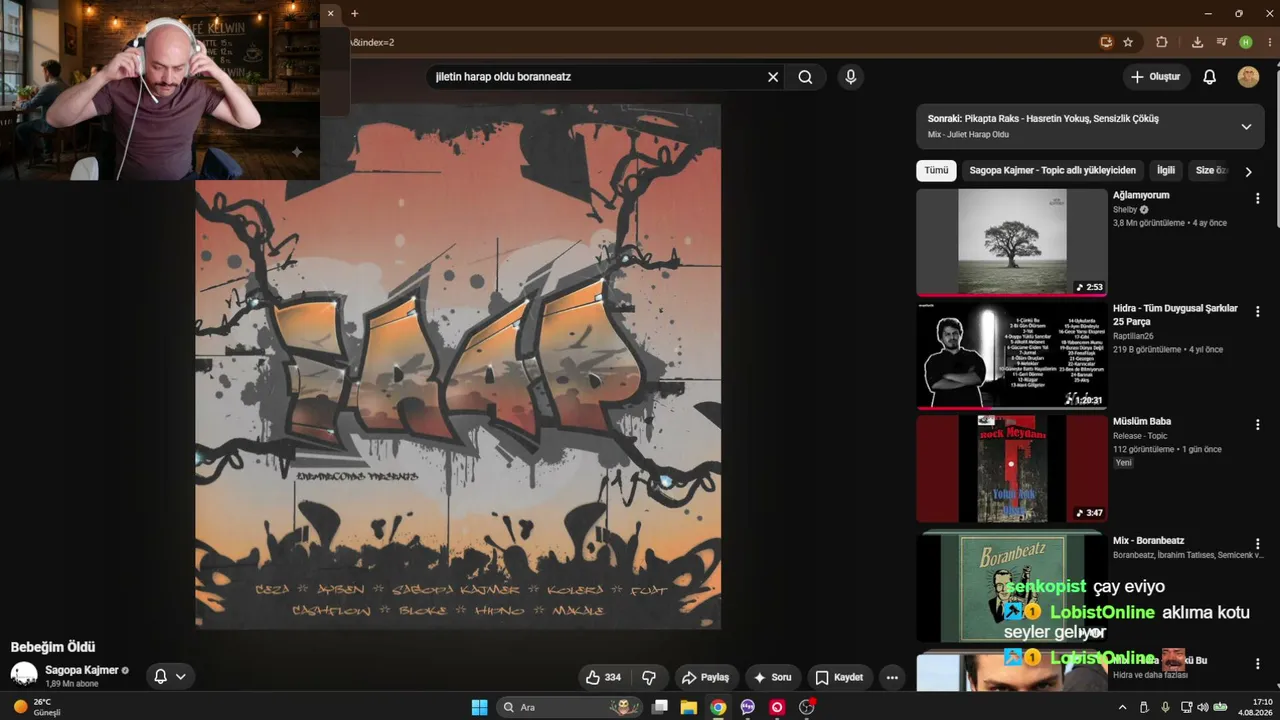Open Müslüm Baba video thumbnail

coord(1012,469)
